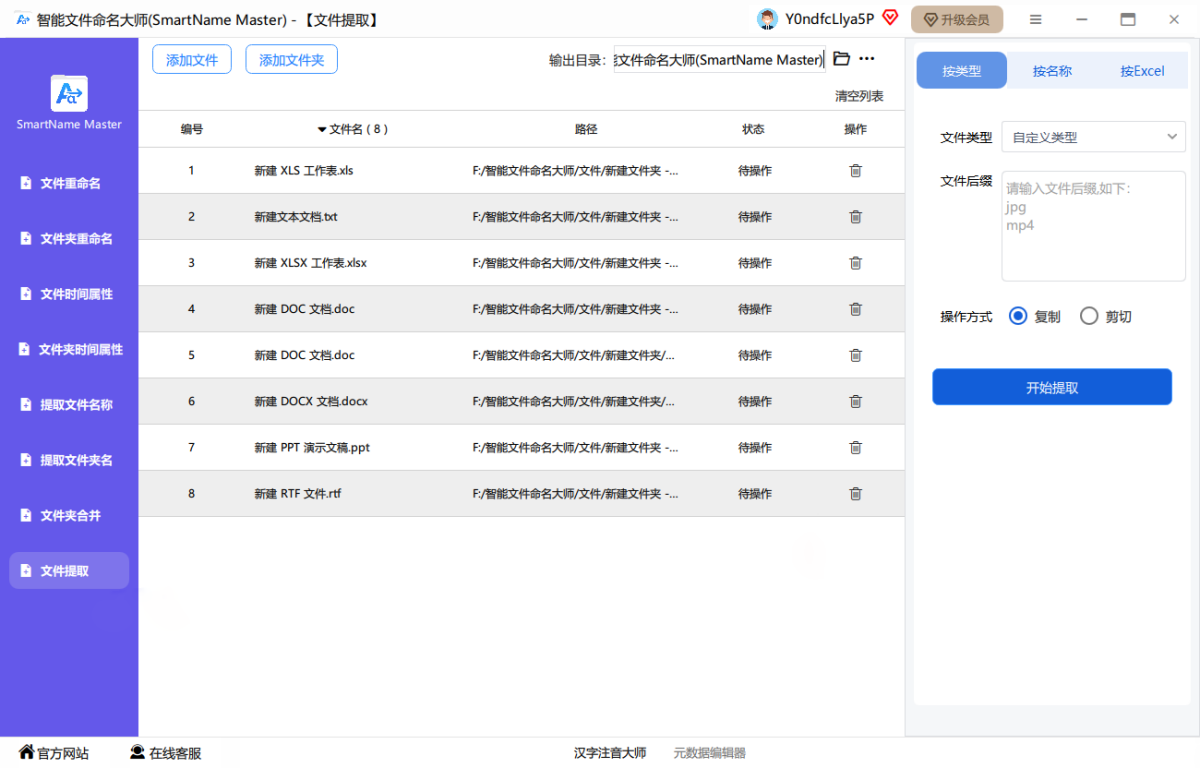Open output directory folder icon
Viewport: 1200px width, 768px height.
tap(841, 59)
